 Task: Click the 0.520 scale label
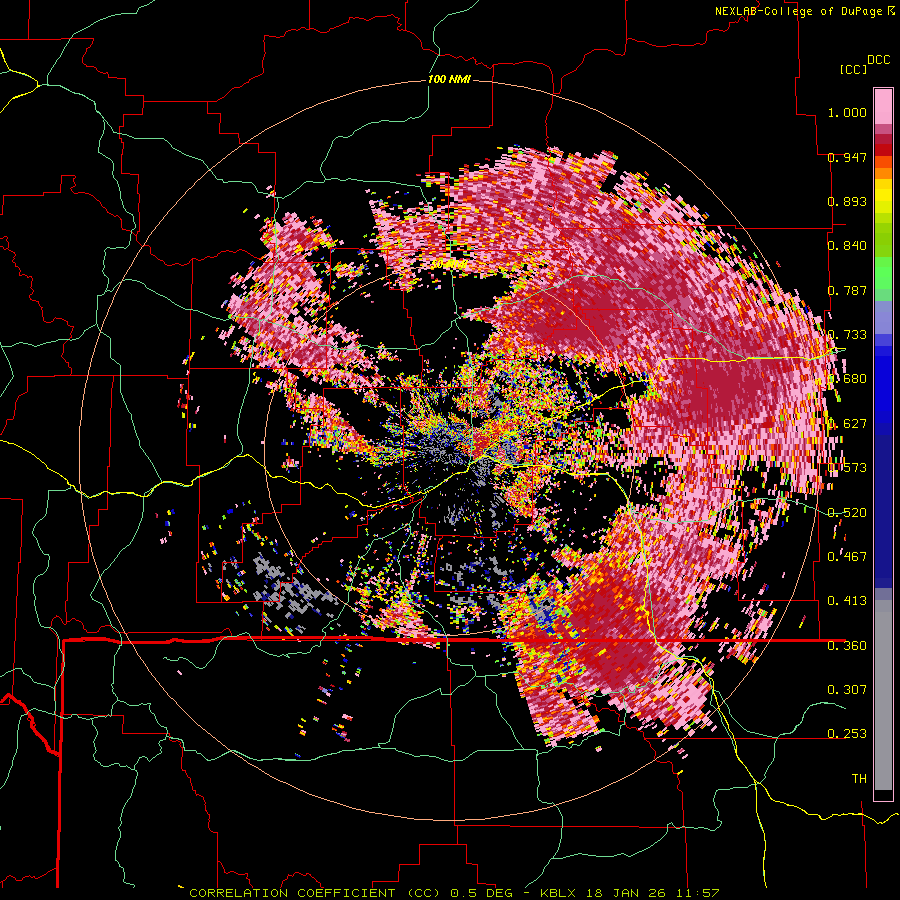847,513
